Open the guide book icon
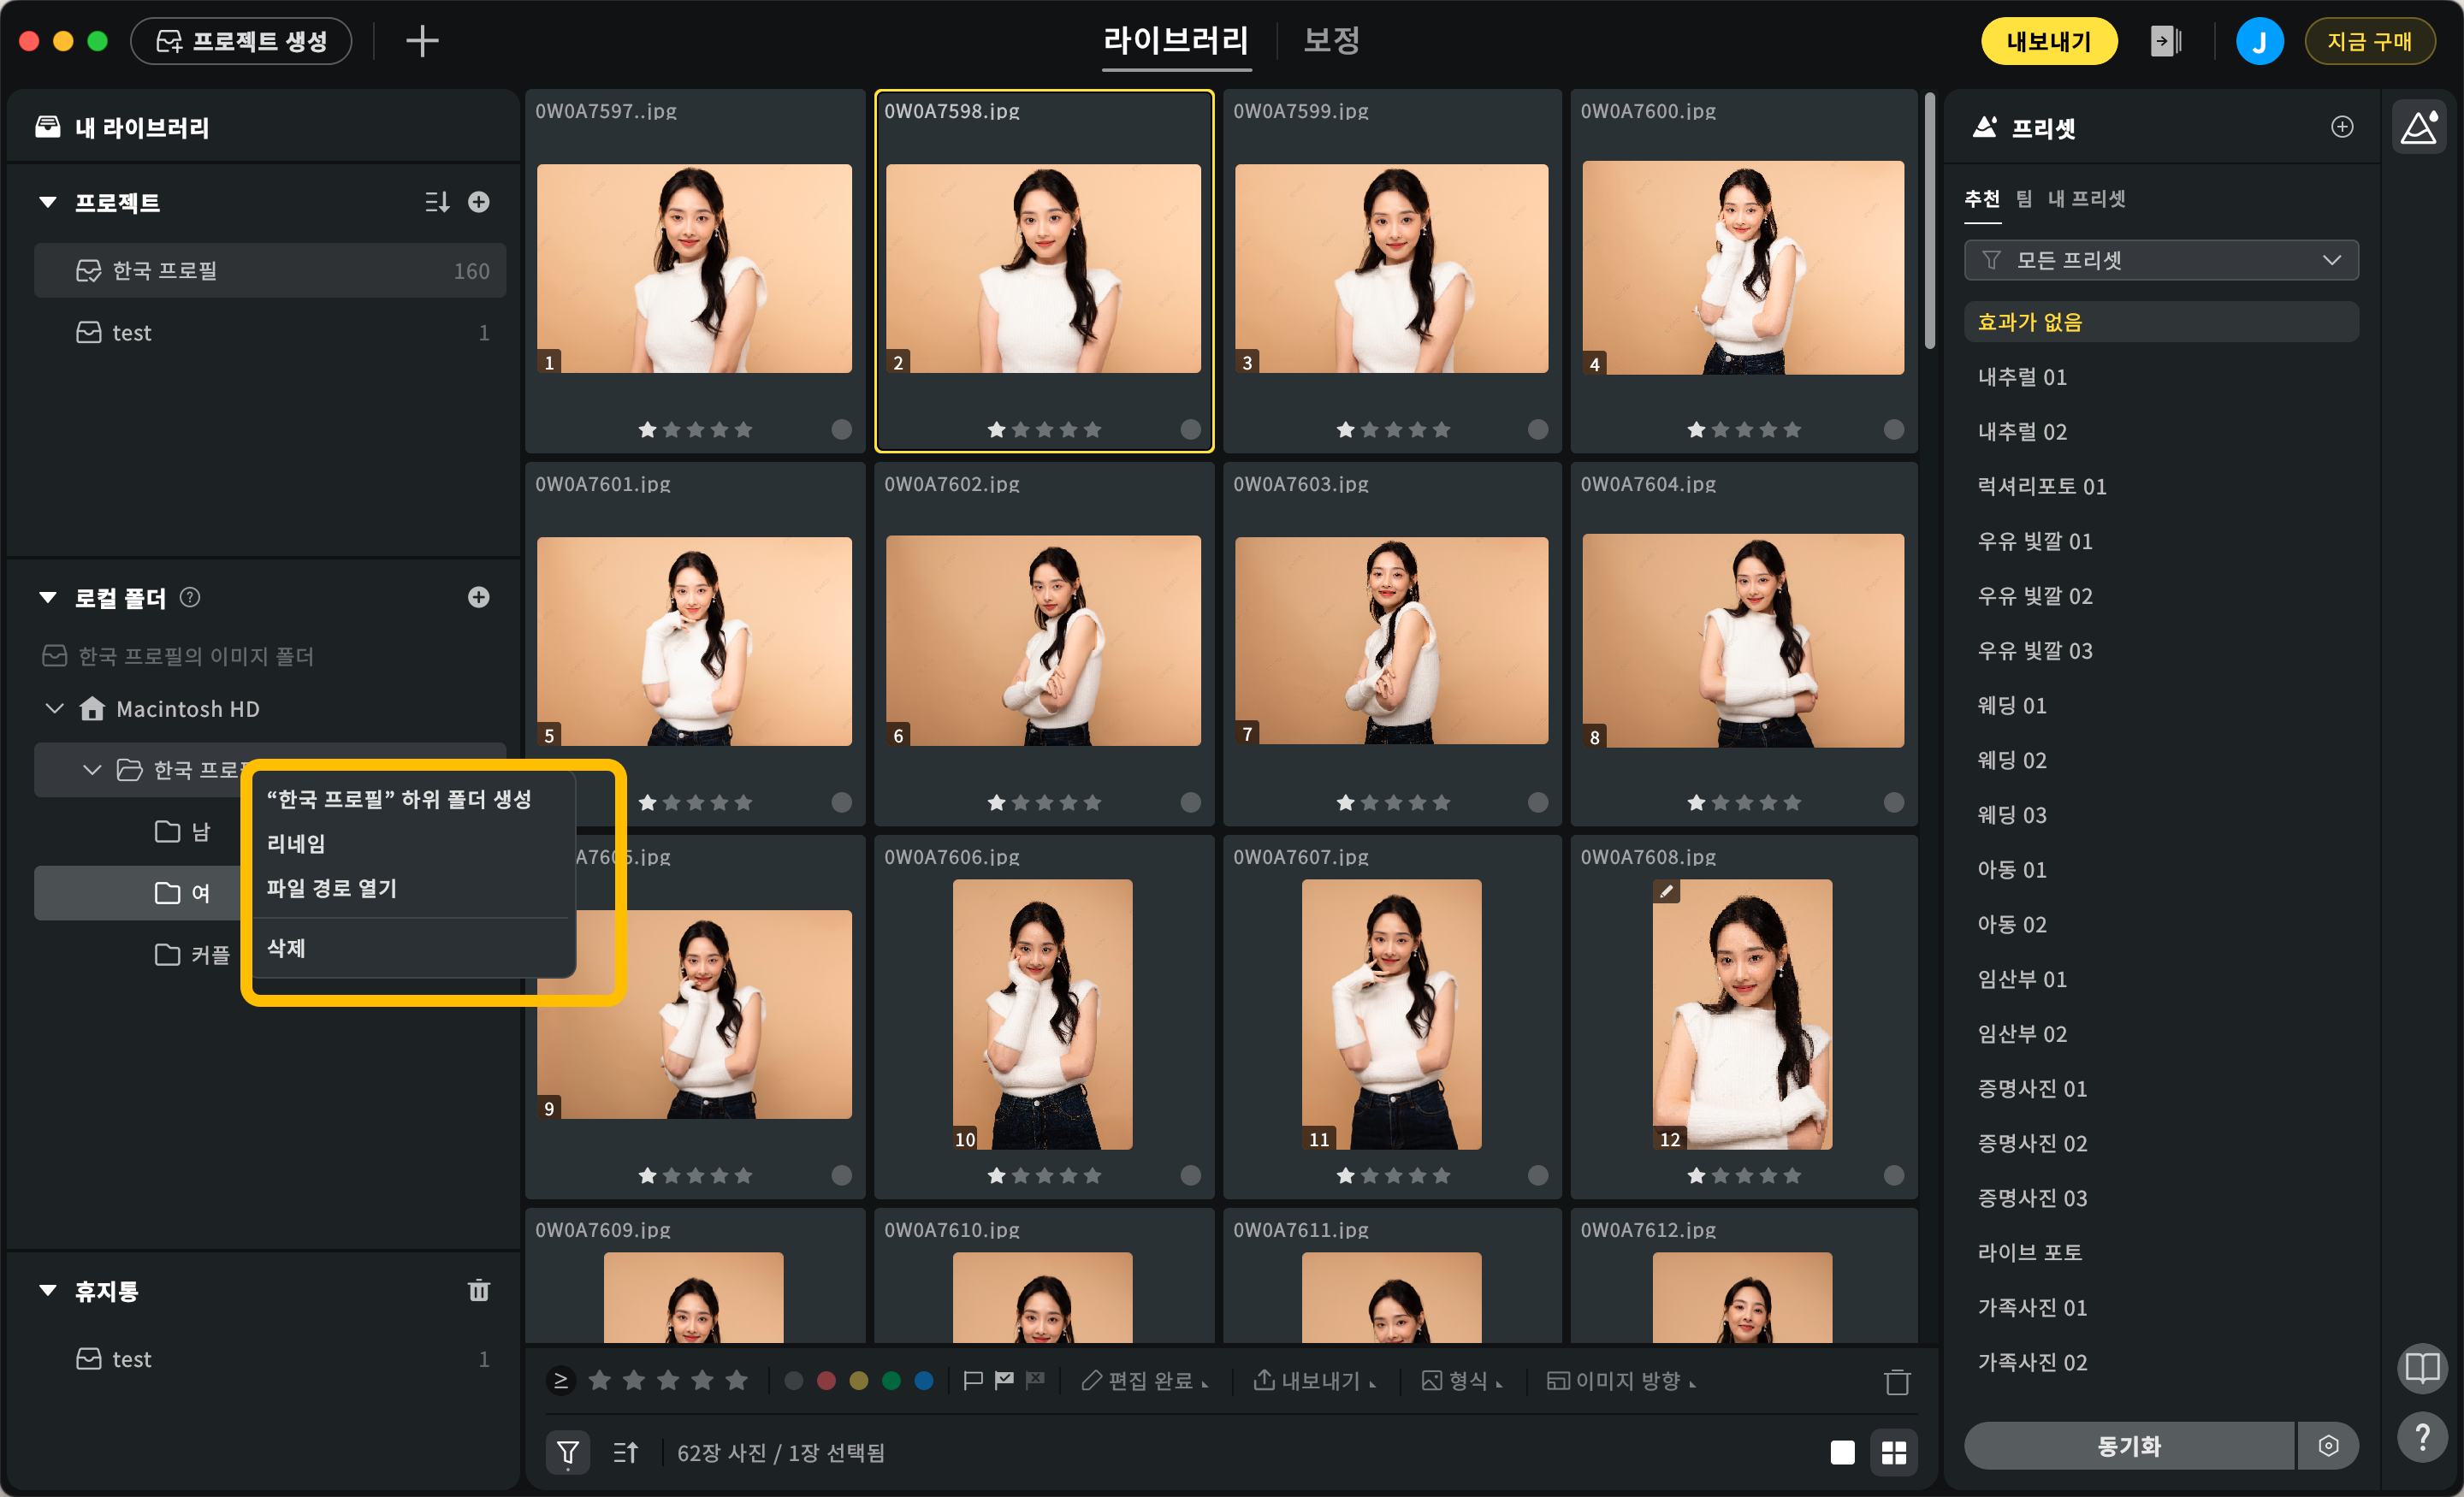2464x1497 pixels. tap(2421, 1366)
